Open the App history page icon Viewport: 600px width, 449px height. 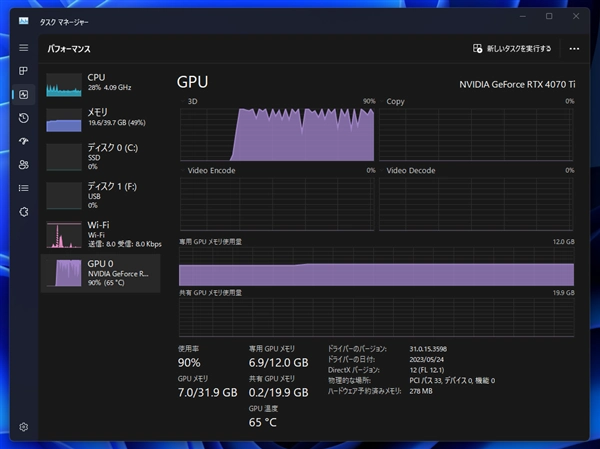23,118
